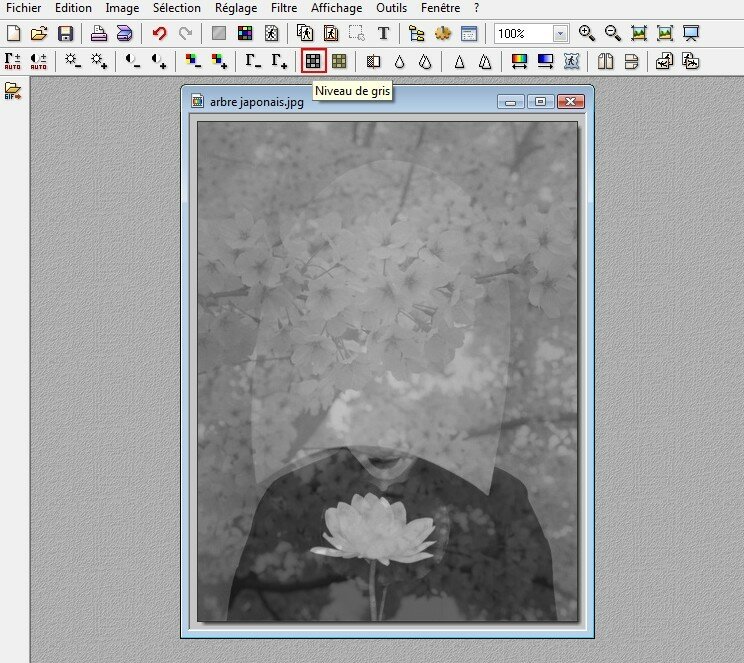Open the Réglage menu

236,8
